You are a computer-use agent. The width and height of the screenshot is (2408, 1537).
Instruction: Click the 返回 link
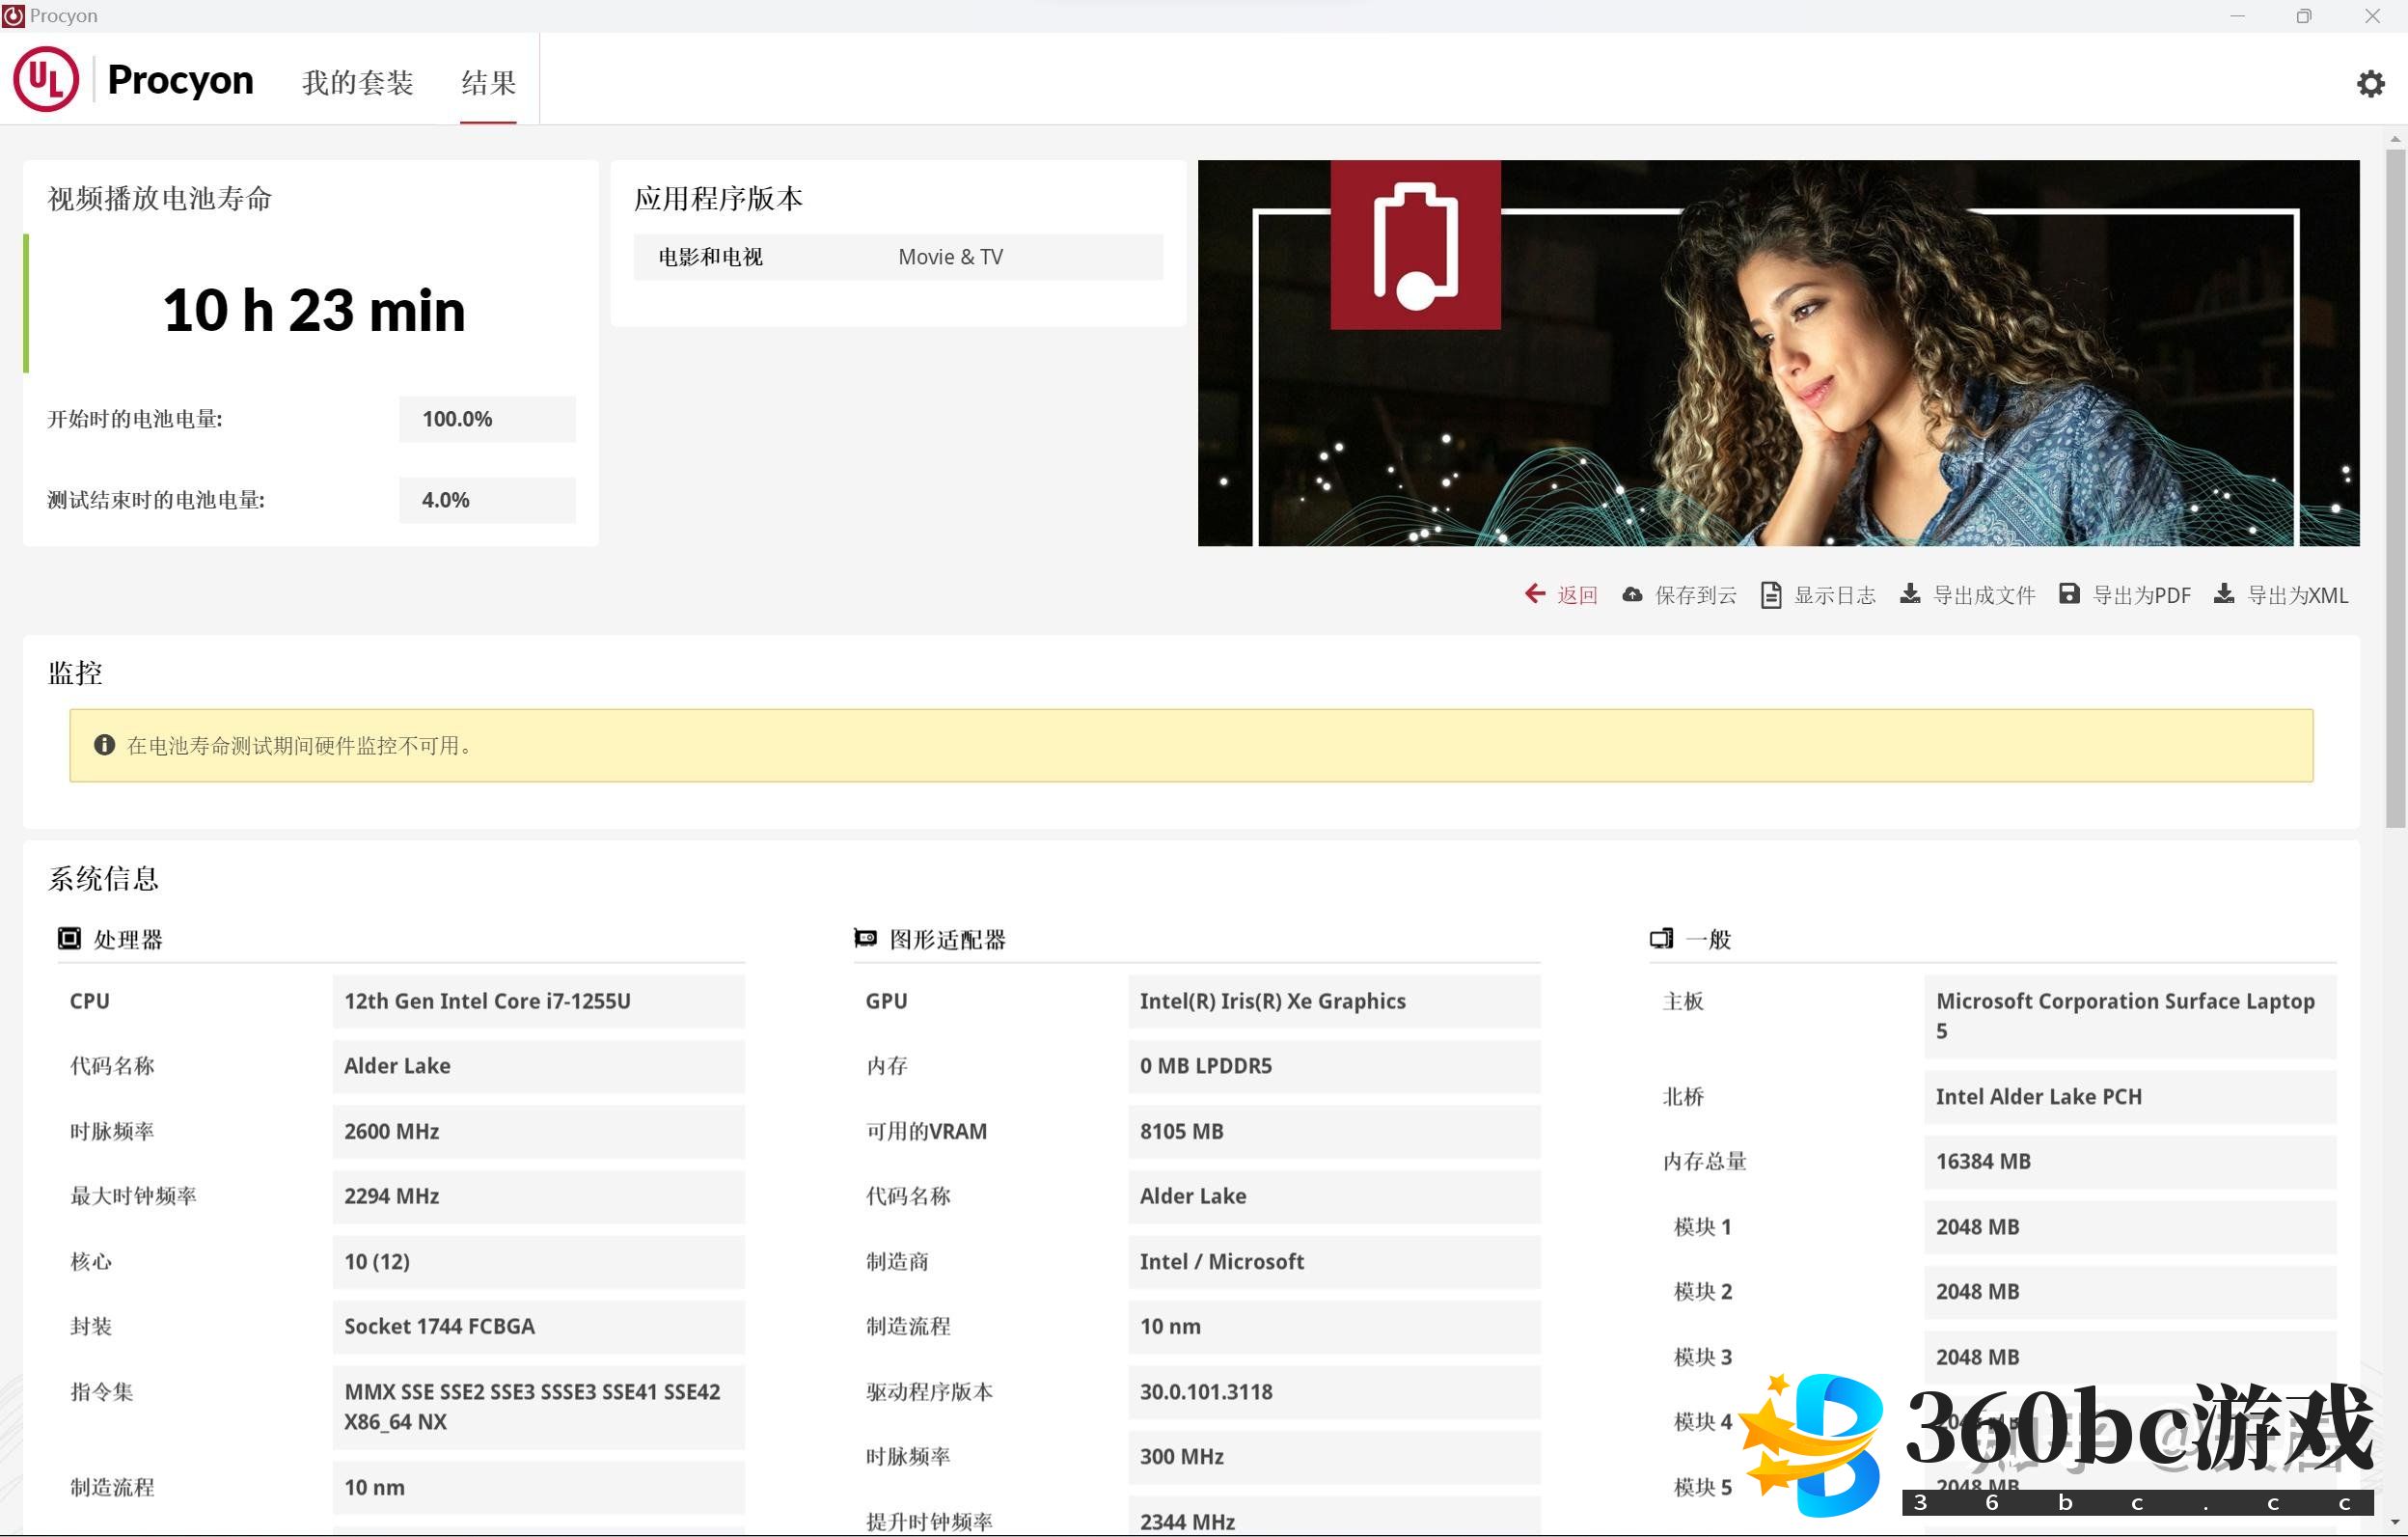click(1577, 595)
